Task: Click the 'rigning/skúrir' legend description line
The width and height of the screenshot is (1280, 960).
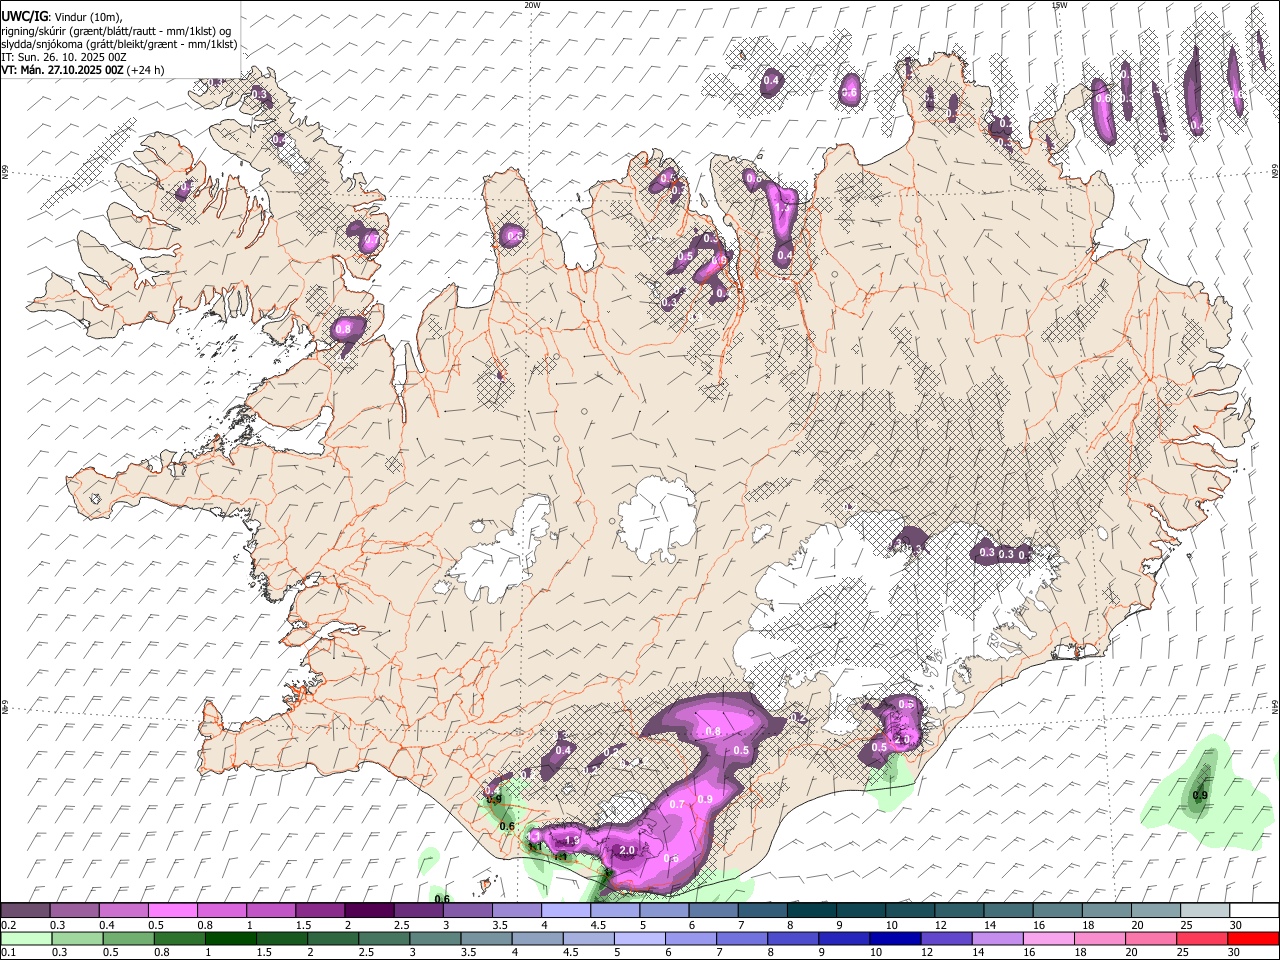Action: tap(116, 30)
